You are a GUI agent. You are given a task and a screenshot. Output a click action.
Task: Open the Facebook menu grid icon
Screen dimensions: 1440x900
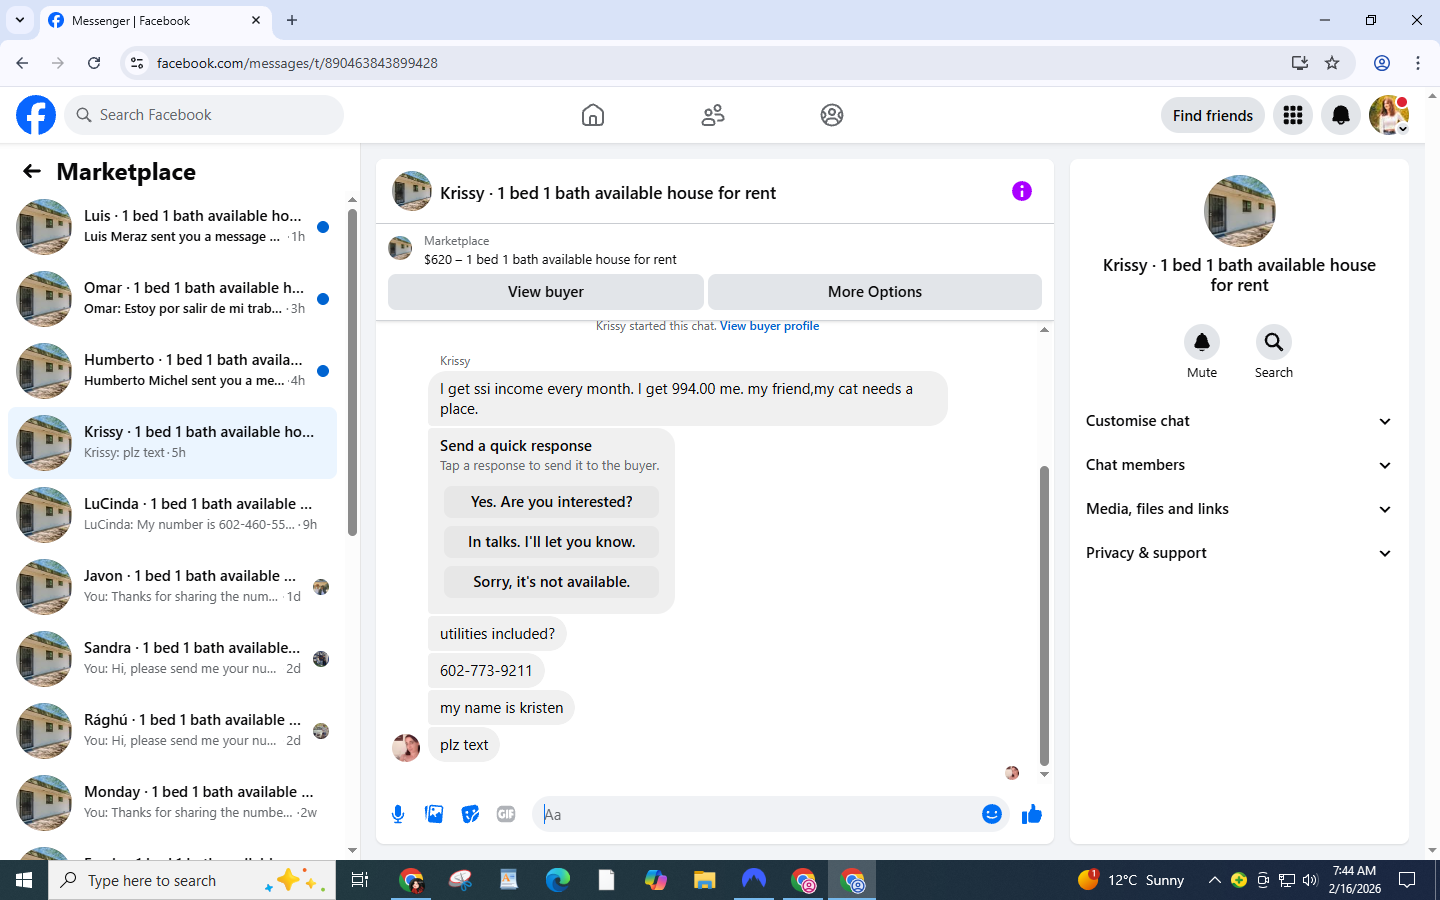[1293, 115]
